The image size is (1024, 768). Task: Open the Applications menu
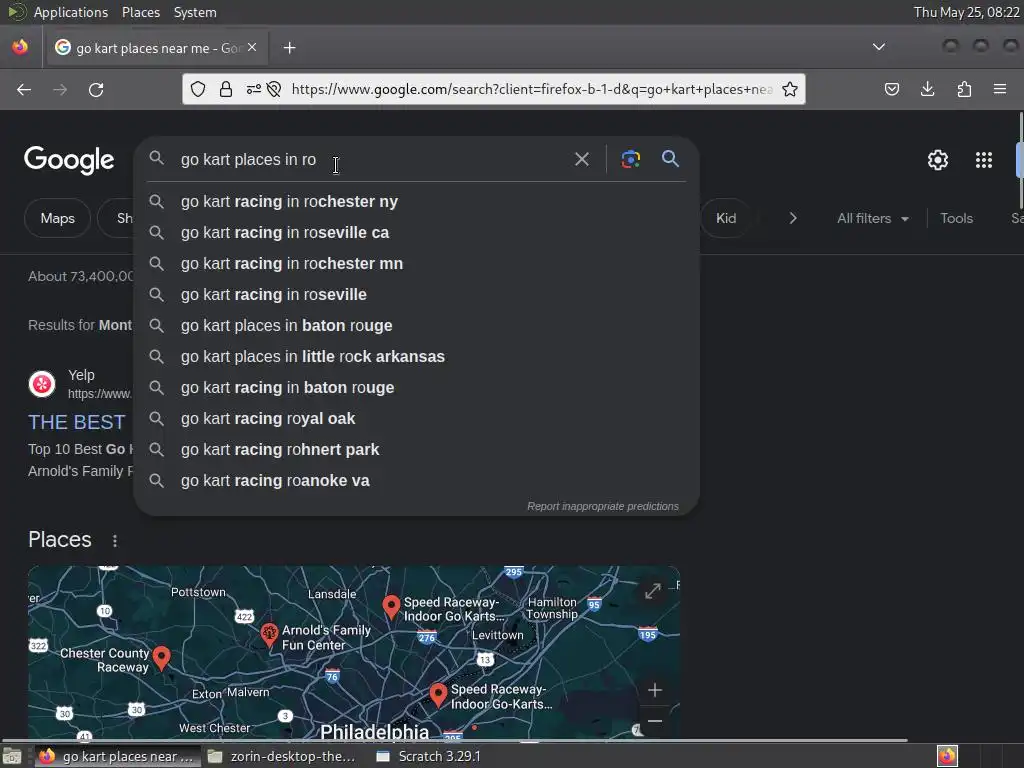click(x=71, y=12)
